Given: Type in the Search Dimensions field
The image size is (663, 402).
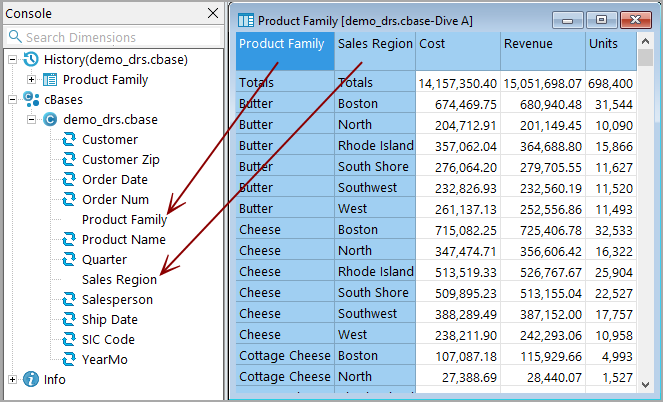Looking at the screenshot, I should [x=120, y=37].
